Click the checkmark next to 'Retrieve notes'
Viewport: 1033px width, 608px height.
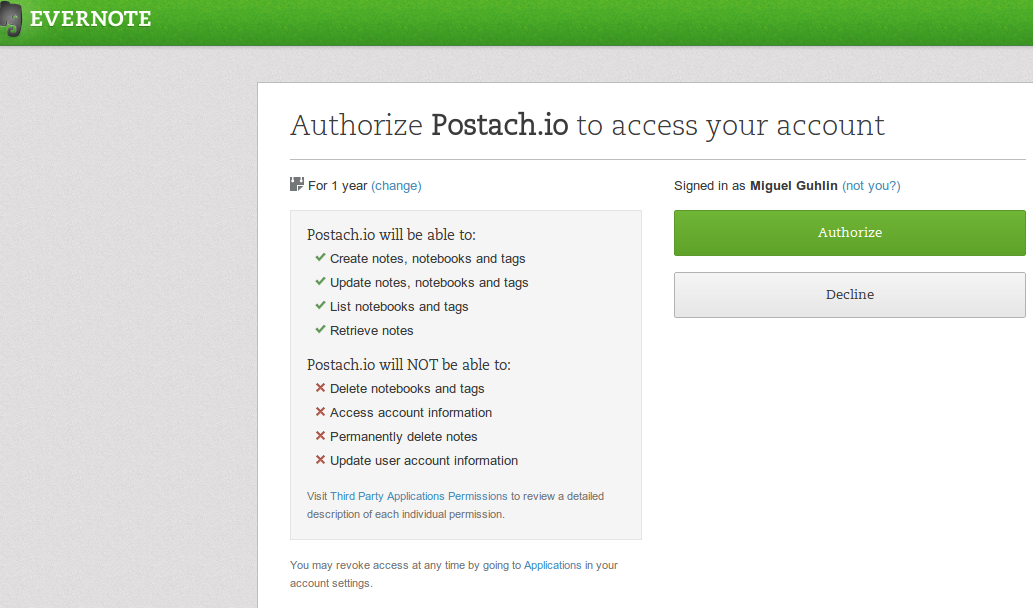point(320,329)
